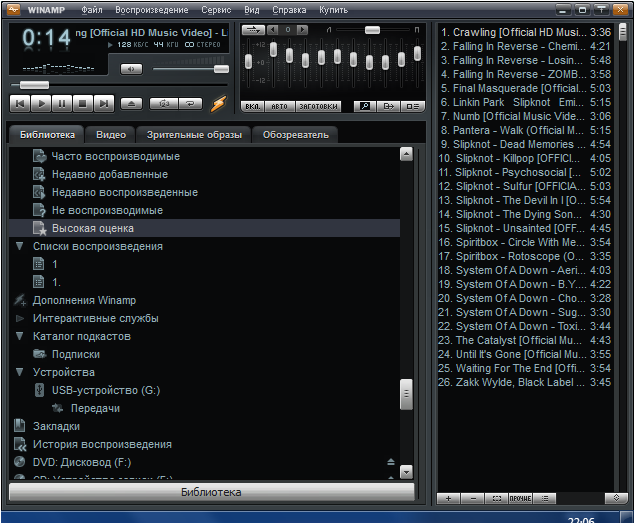Open the Подписки folder icon
This screenshot has height=524, width=635.
(x=40, y=354)
